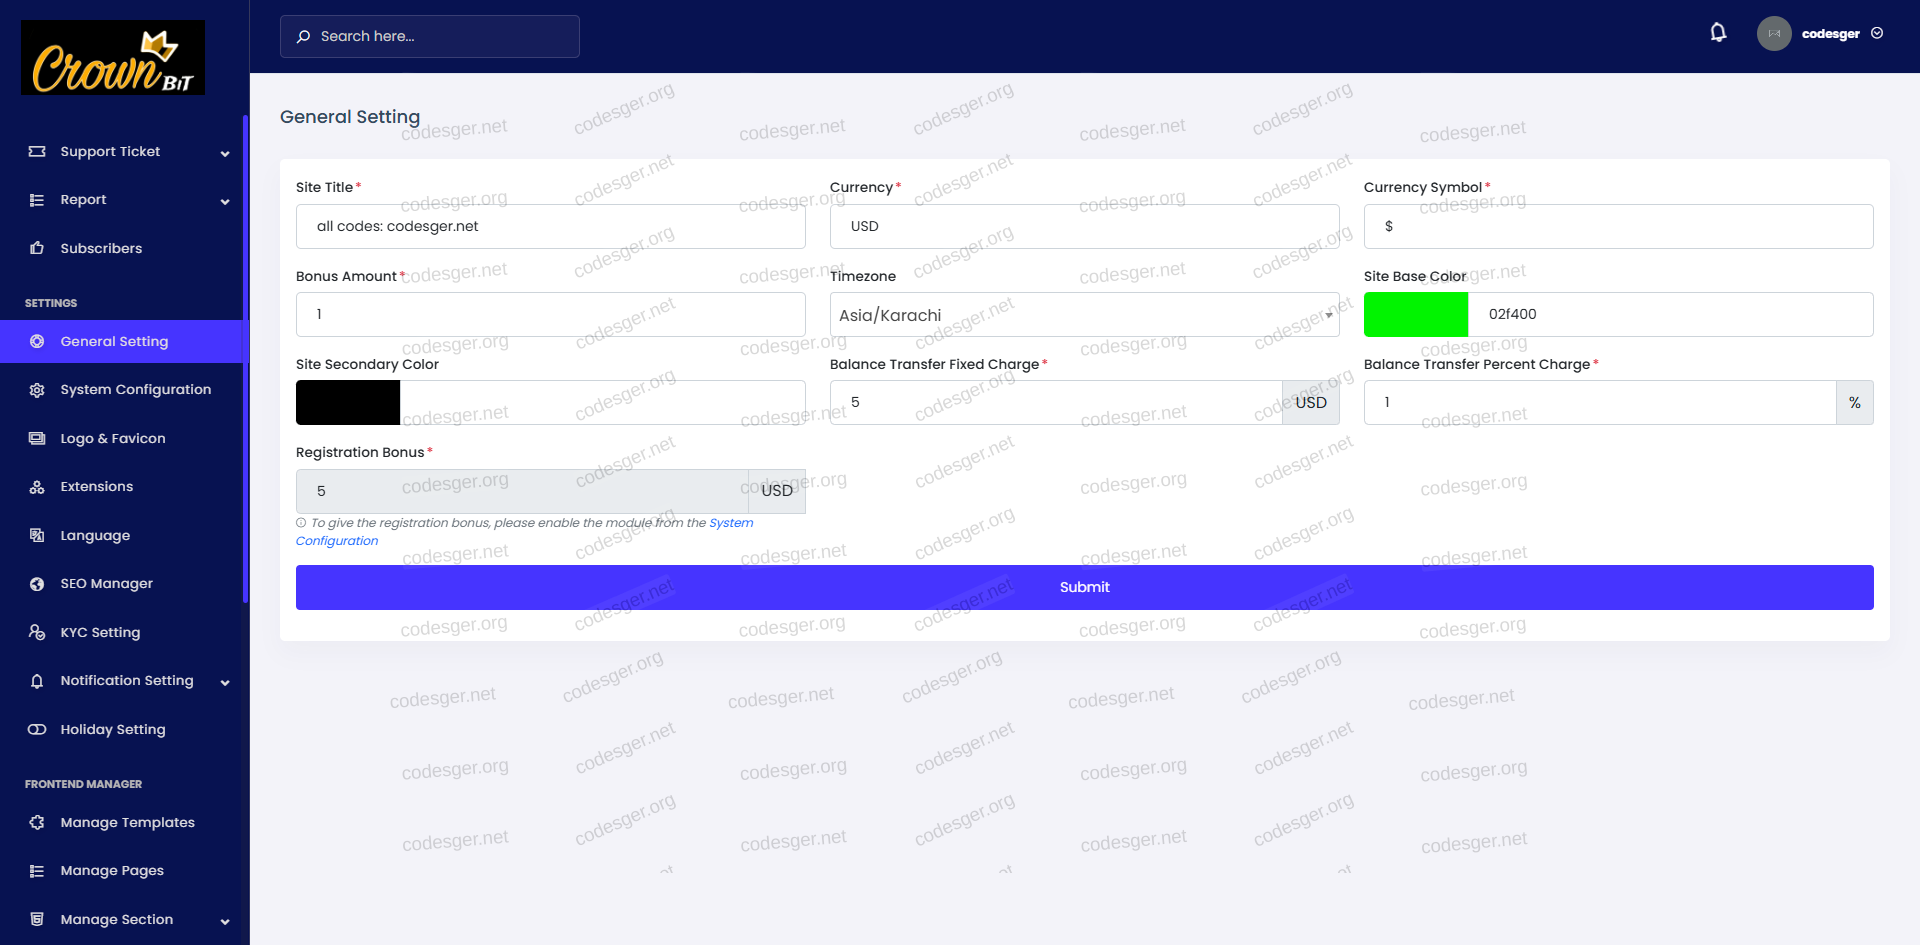Submit the general settings form
Viewport: 1920px width, 945px height.
[x=1084, y=587]
